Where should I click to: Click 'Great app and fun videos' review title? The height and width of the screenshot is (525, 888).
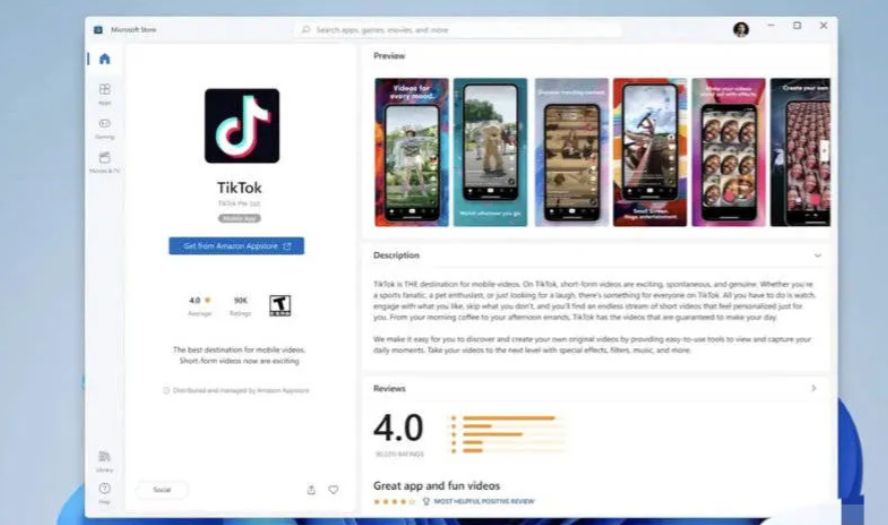point(437,486)
